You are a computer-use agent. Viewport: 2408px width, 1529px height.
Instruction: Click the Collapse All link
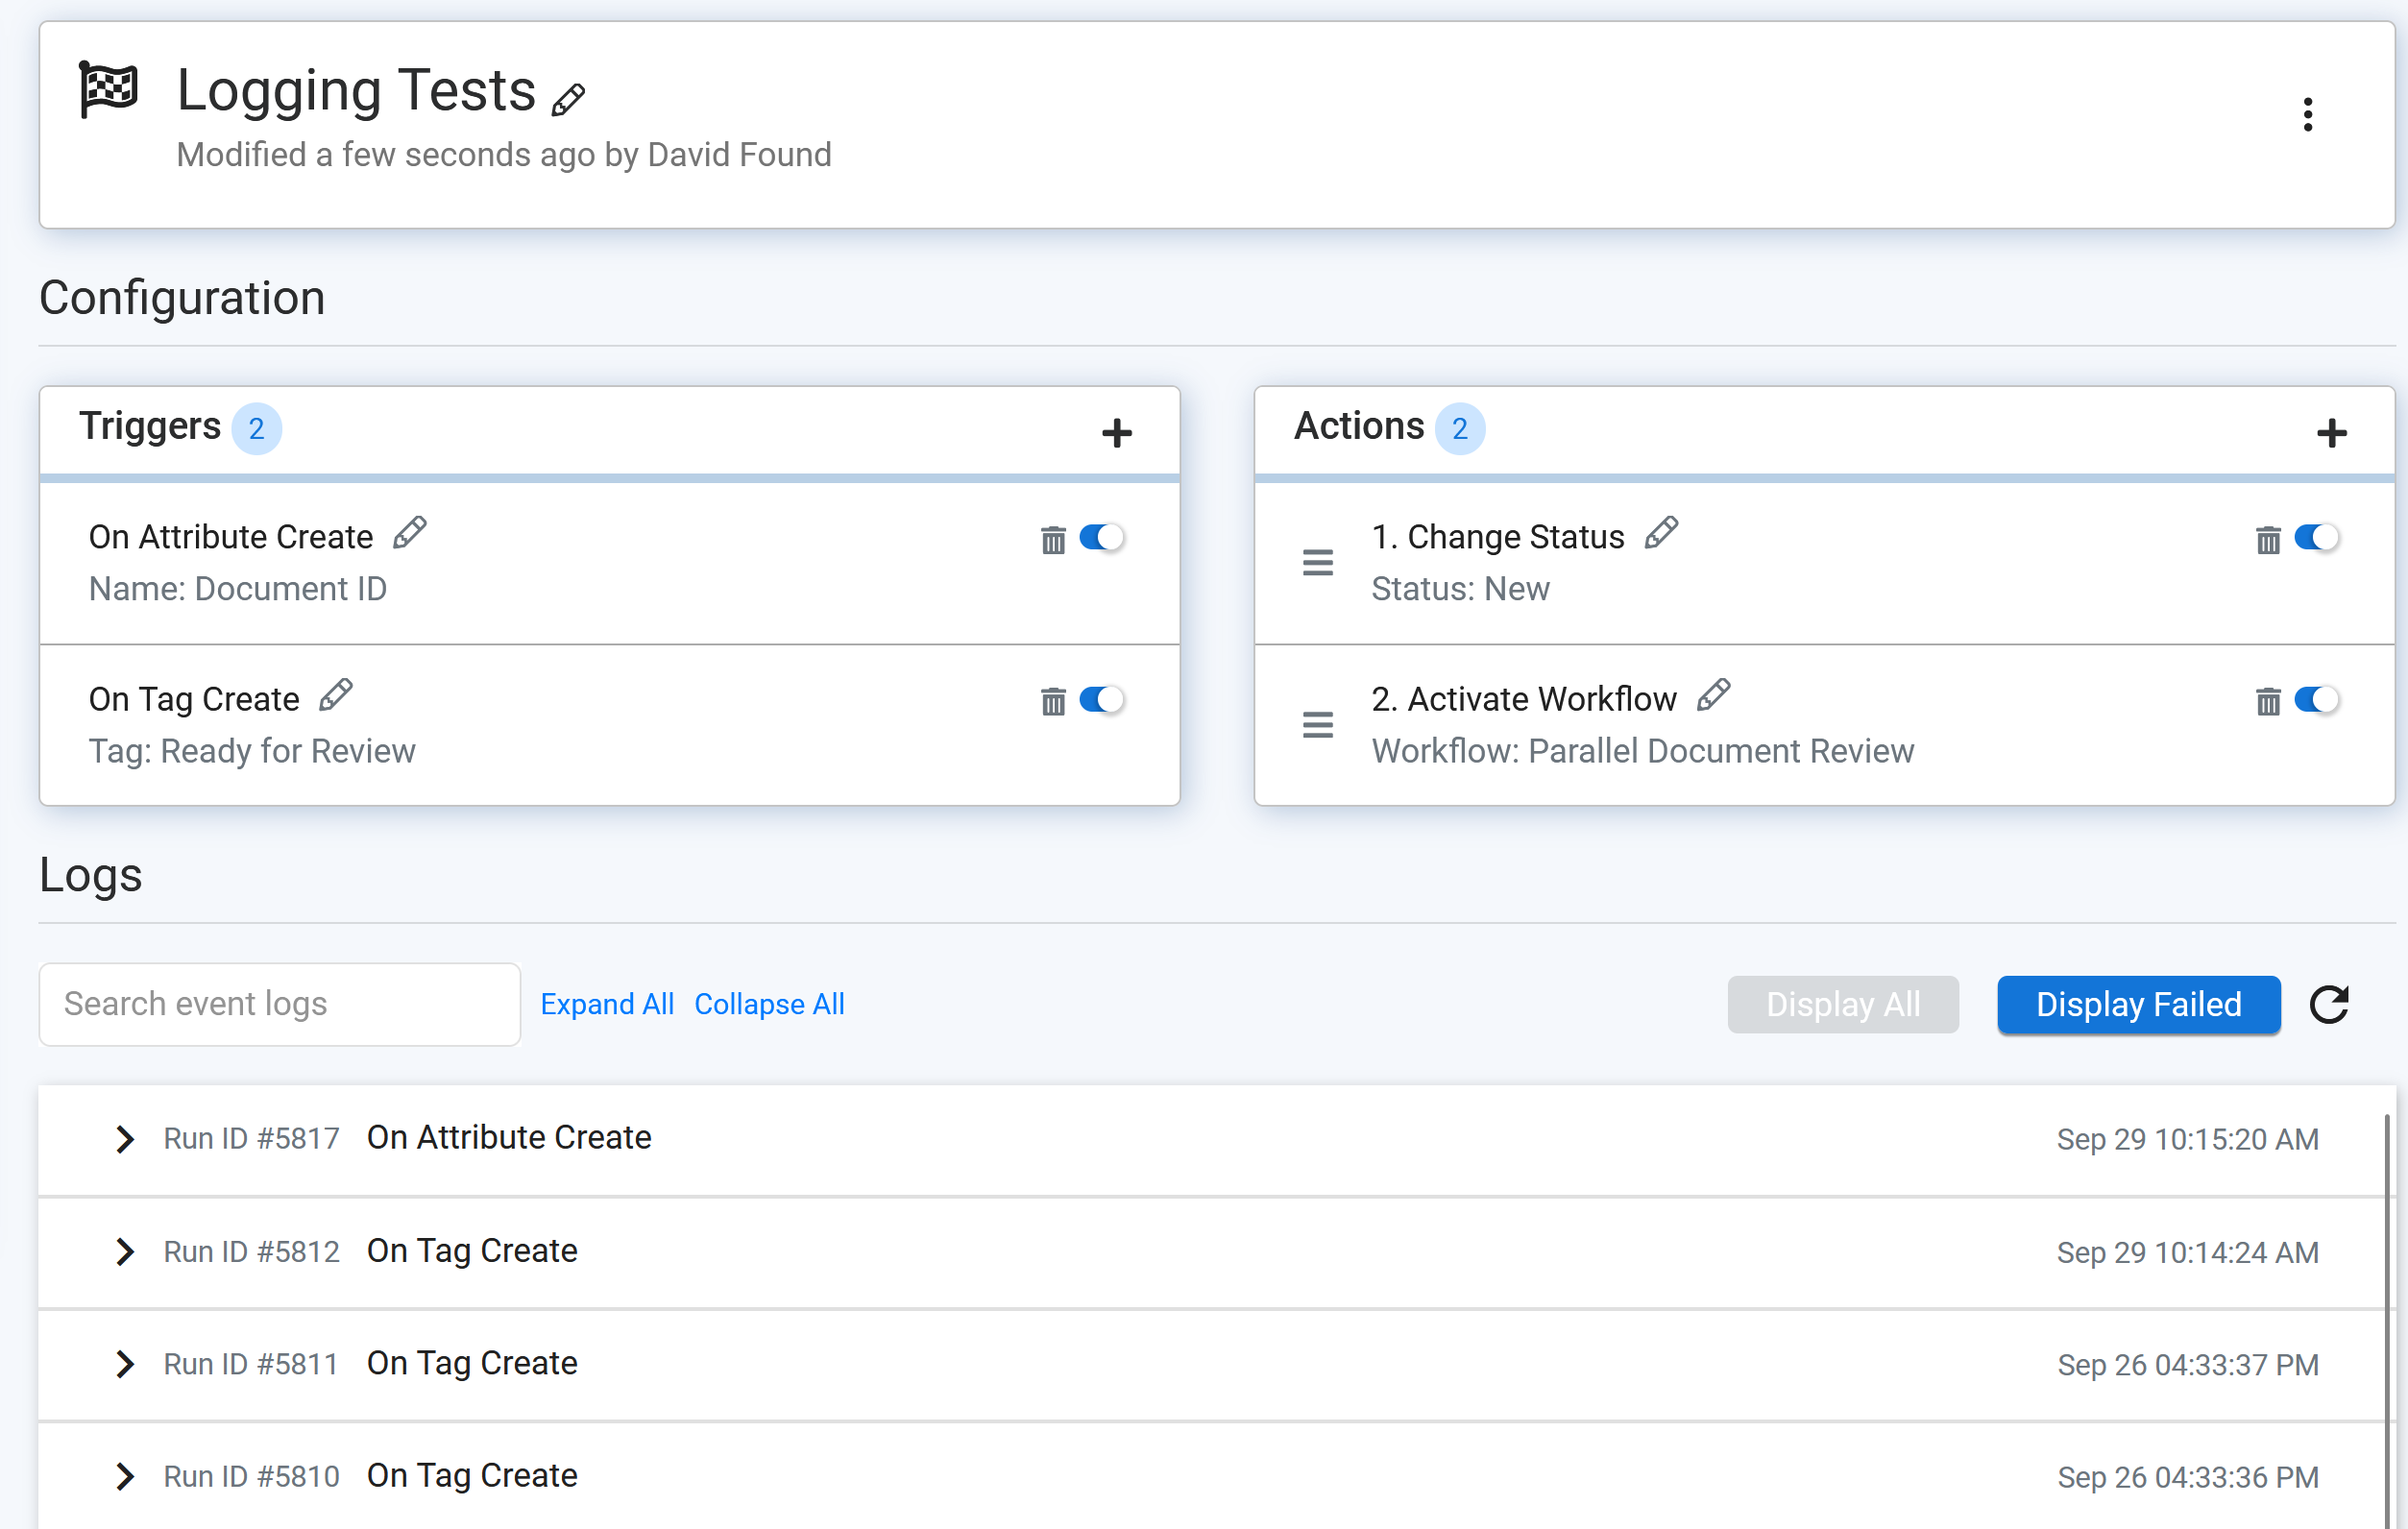click(769, 1004)
